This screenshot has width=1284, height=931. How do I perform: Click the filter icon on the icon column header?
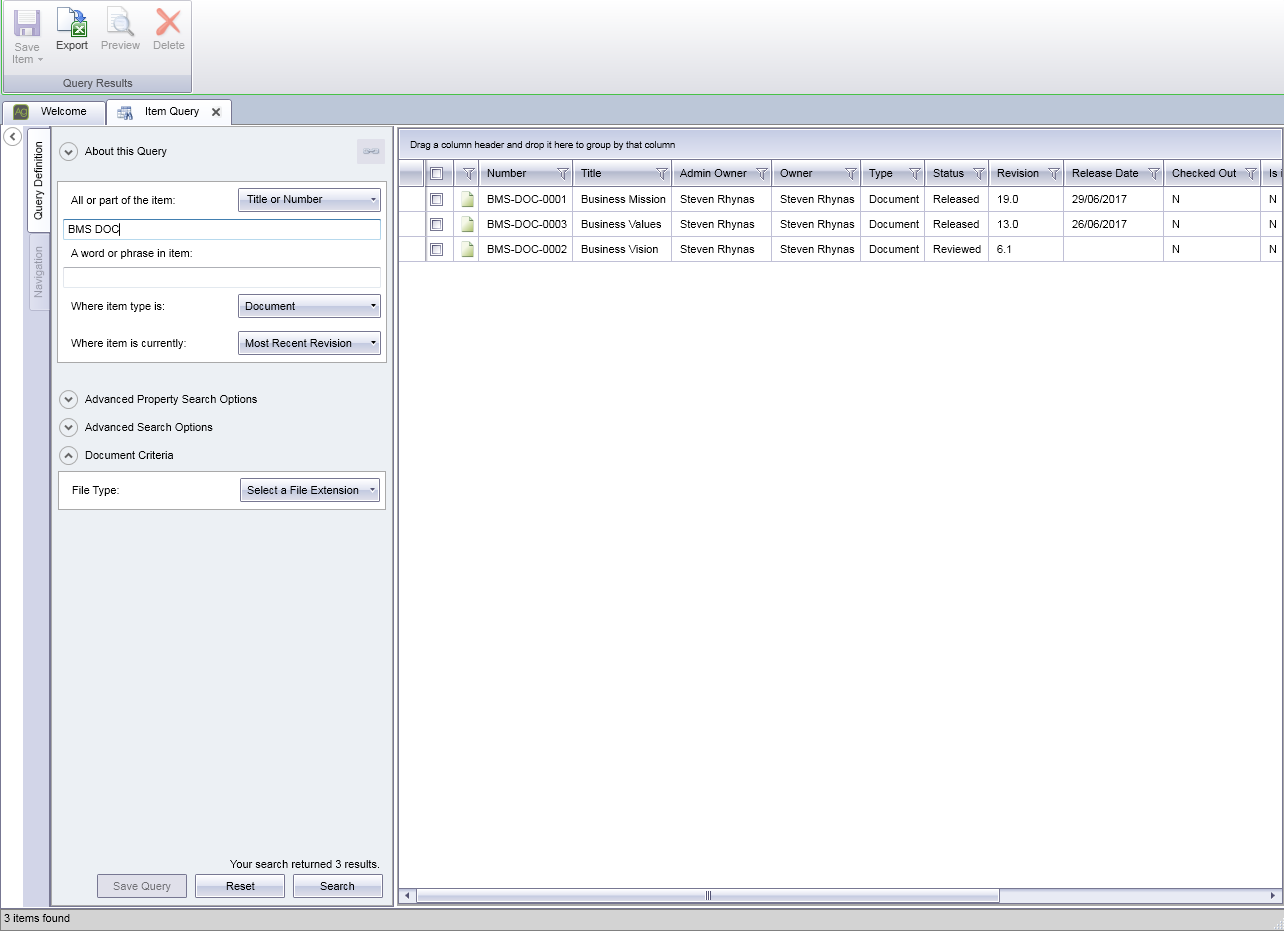(x=468, y=173)
